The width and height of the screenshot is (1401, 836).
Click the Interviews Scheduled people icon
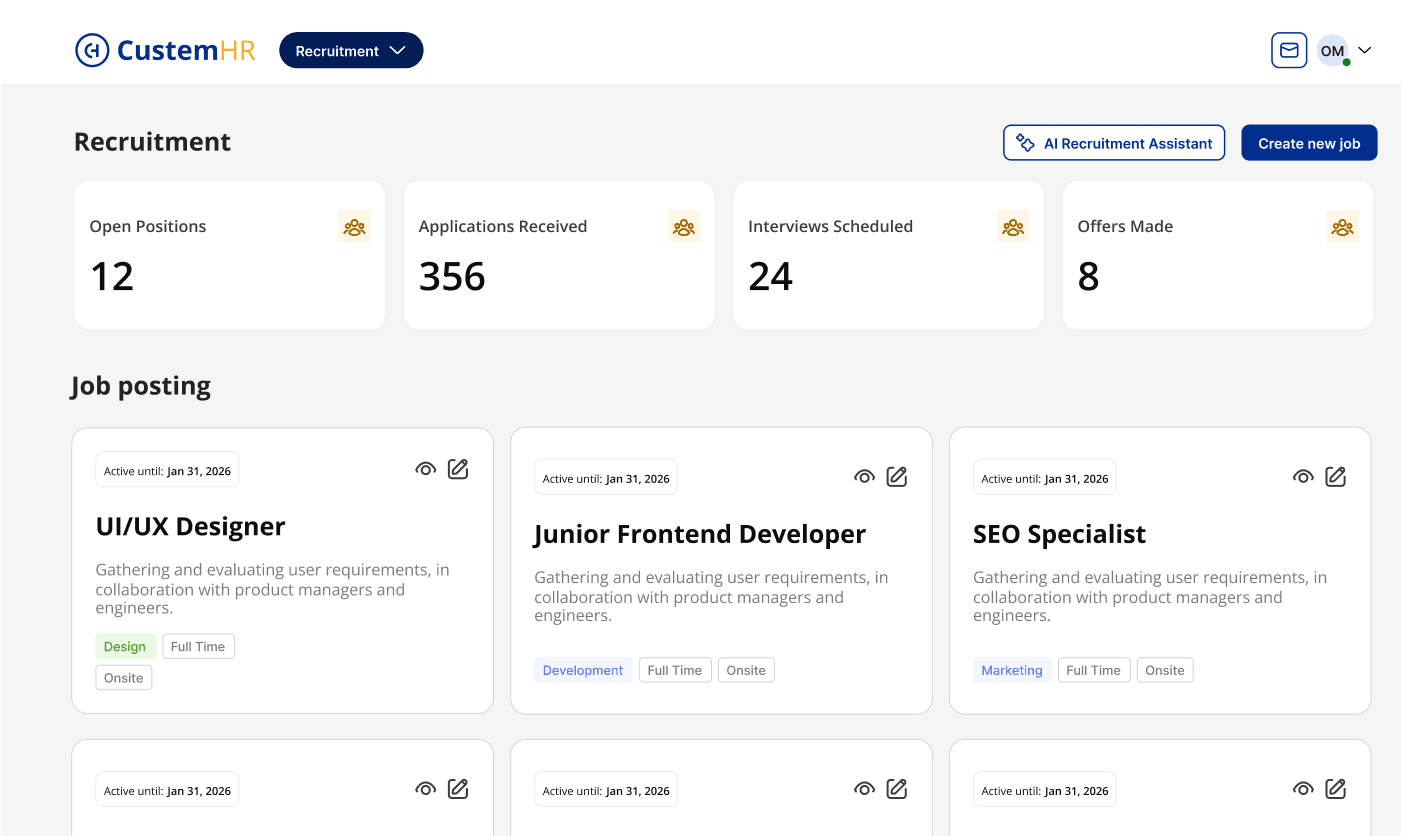coord(1013,227)
